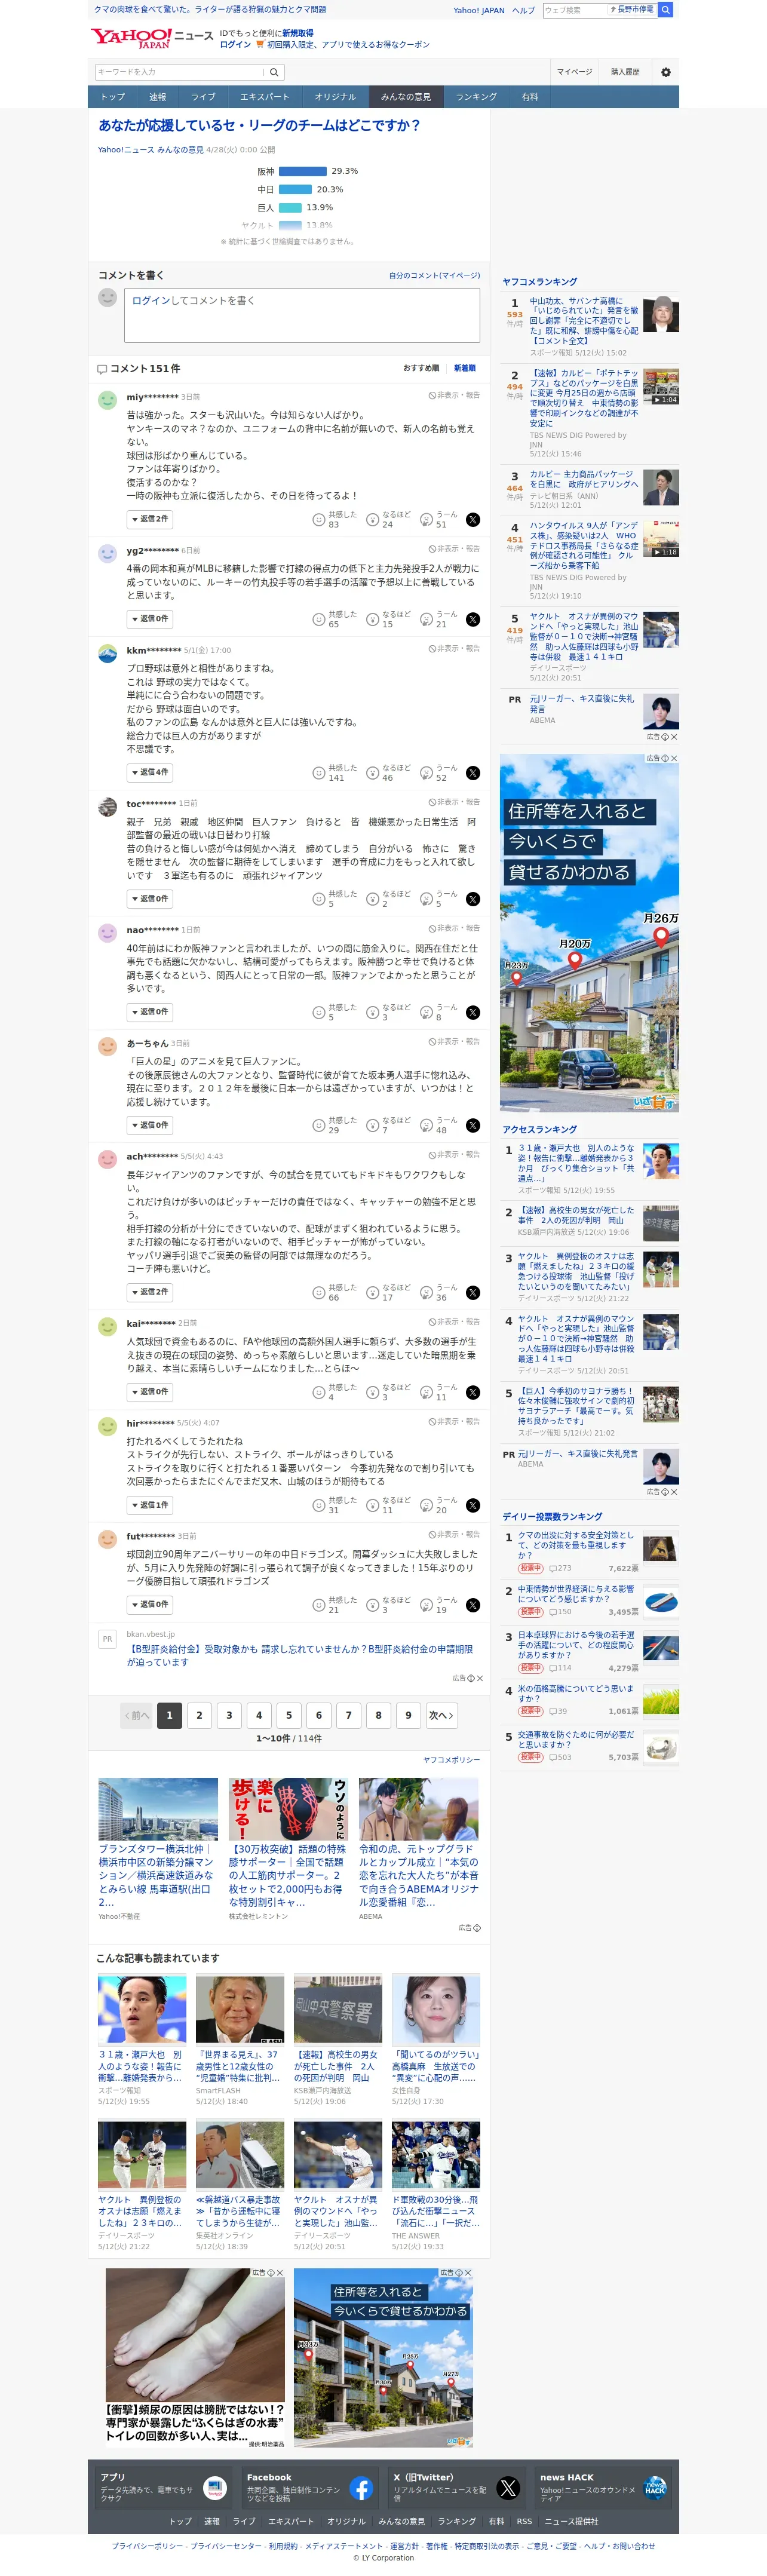Click うーん reaction on yg2******** comment
Viewport: 767px width, 2576px height.
click(440, 620)
